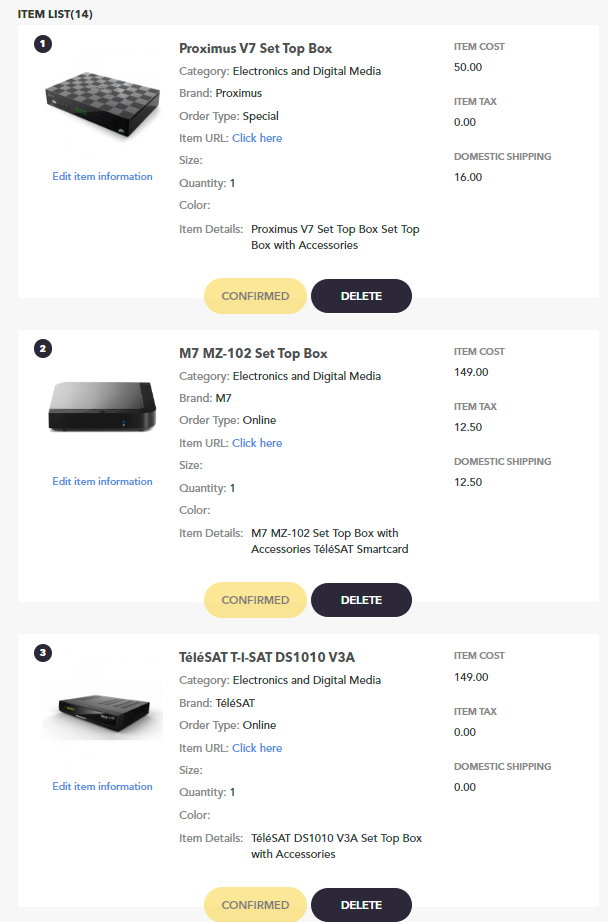Delete the Proximus V7 Set Top Box
The height and width of the screenshot is (922, 608).
pyautogui.click(x=361, y=296)
